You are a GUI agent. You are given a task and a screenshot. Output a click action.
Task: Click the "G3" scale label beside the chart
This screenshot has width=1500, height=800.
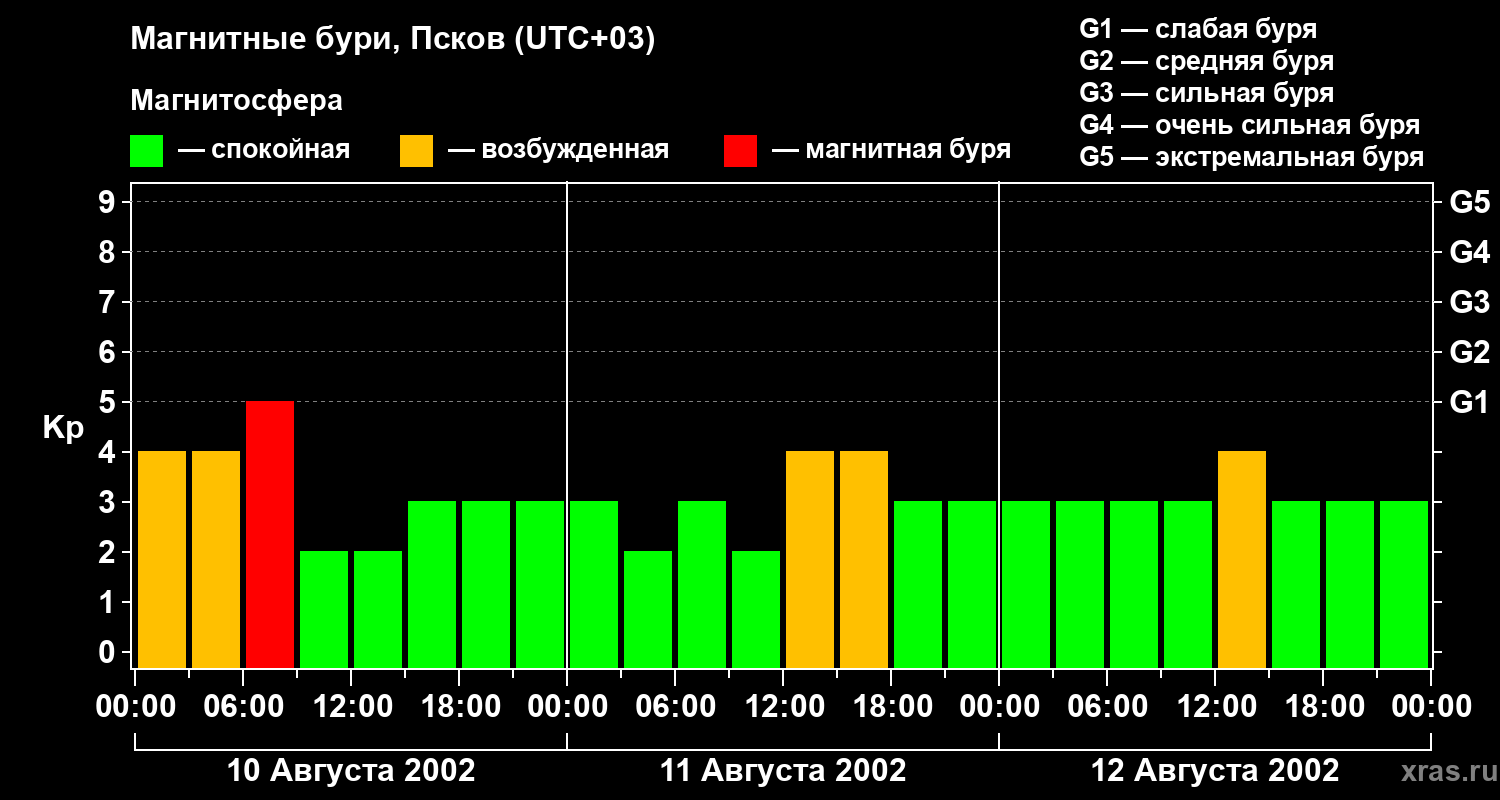point(1470,302)
